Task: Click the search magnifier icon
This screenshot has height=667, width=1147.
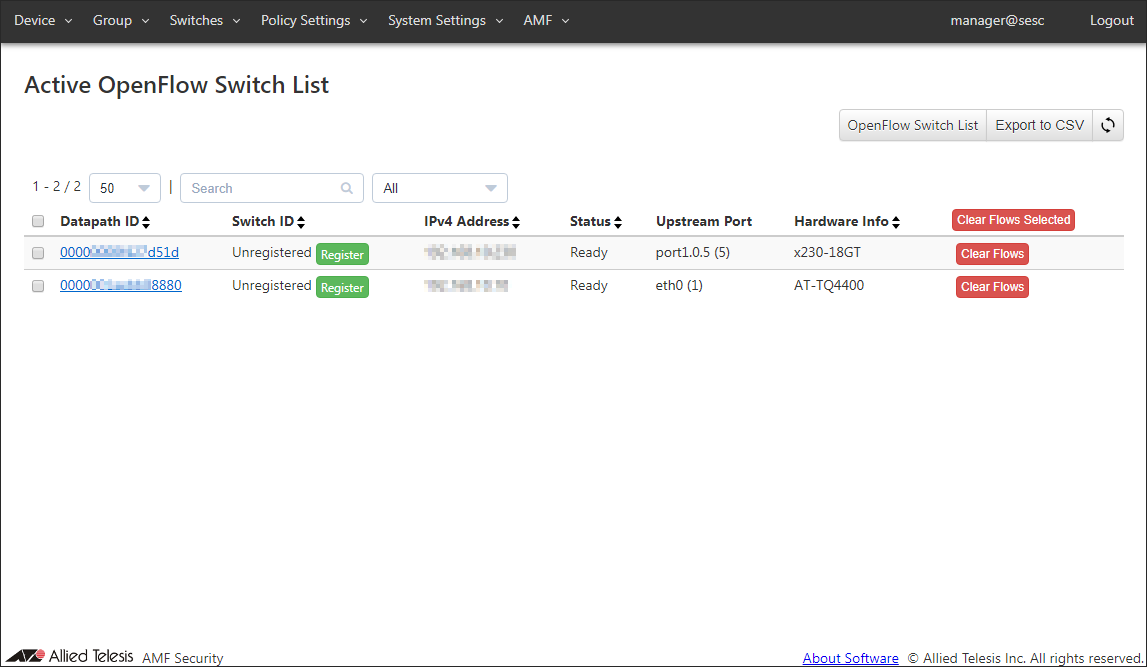Action: 347,188
